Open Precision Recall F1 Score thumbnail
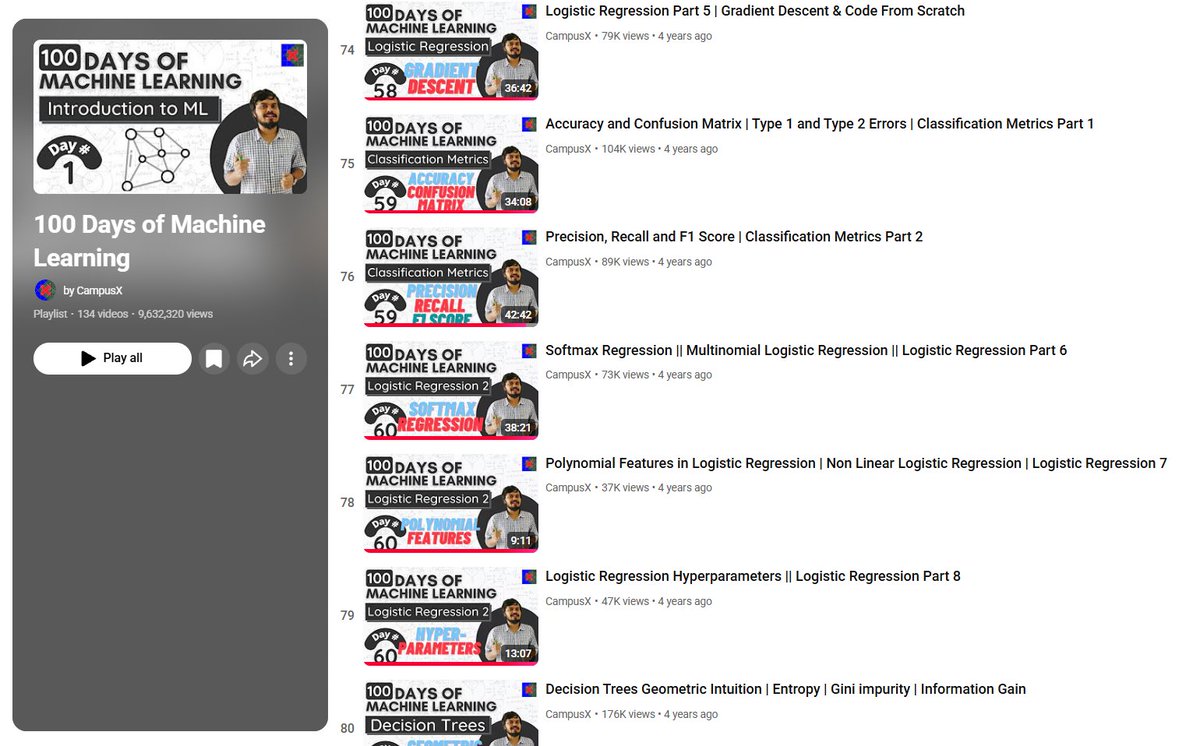Image resolution: width=1200 pixels, height=746 pixels. 451,277
